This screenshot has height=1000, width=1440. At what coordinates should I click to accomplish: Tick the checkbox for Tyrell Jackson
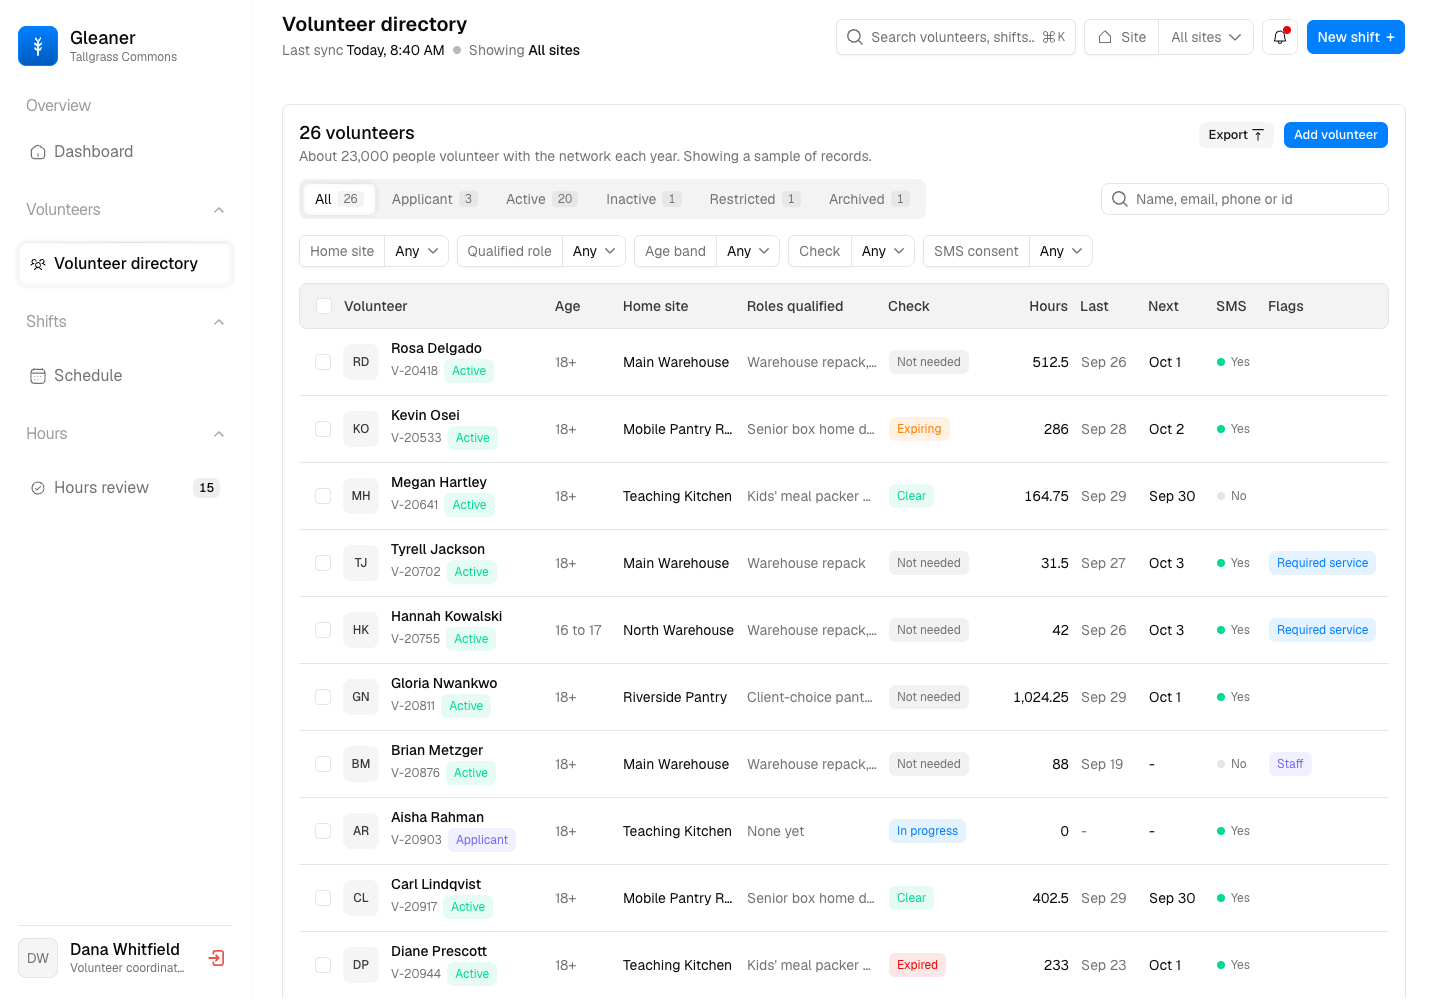(x=323, y=563)
